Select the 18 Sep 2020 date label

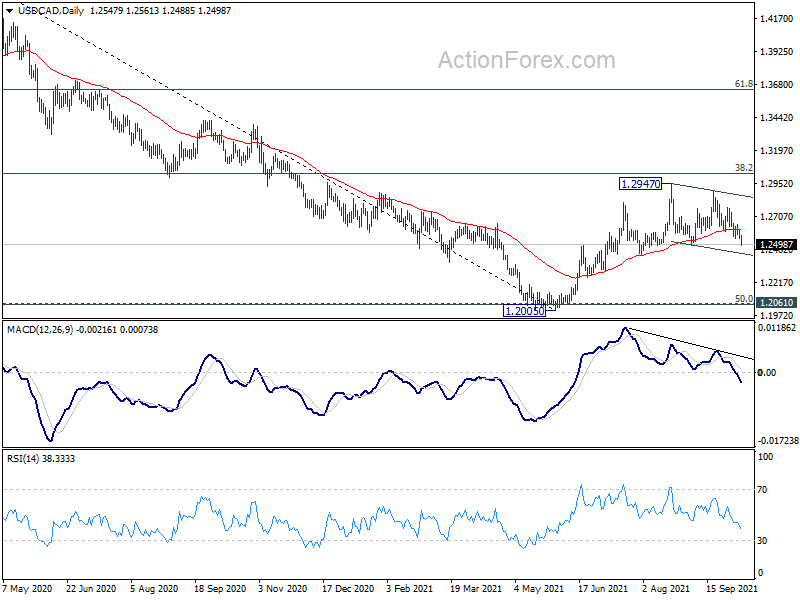coord(220,589)
